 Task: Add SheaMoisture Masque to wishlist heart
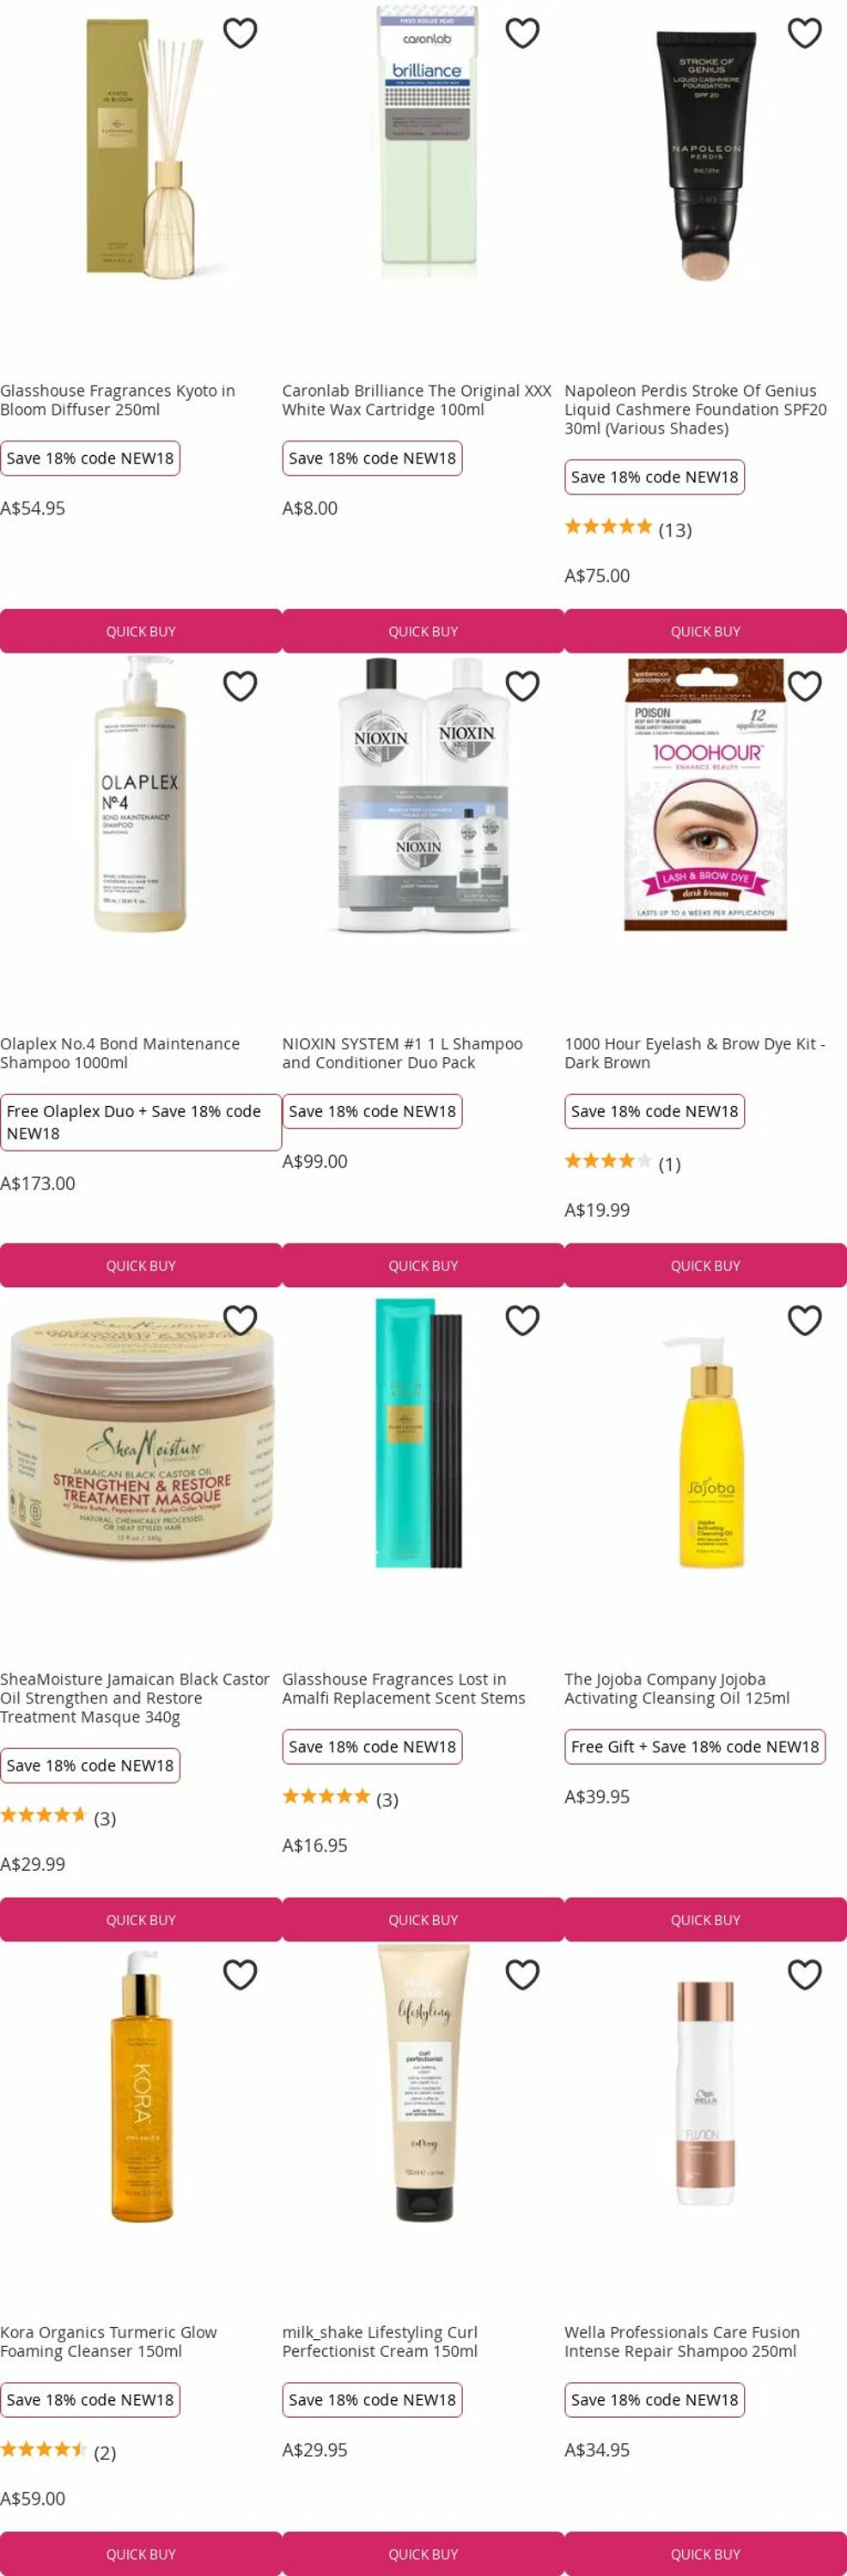pyautogui.click(x=240, y=1320)
